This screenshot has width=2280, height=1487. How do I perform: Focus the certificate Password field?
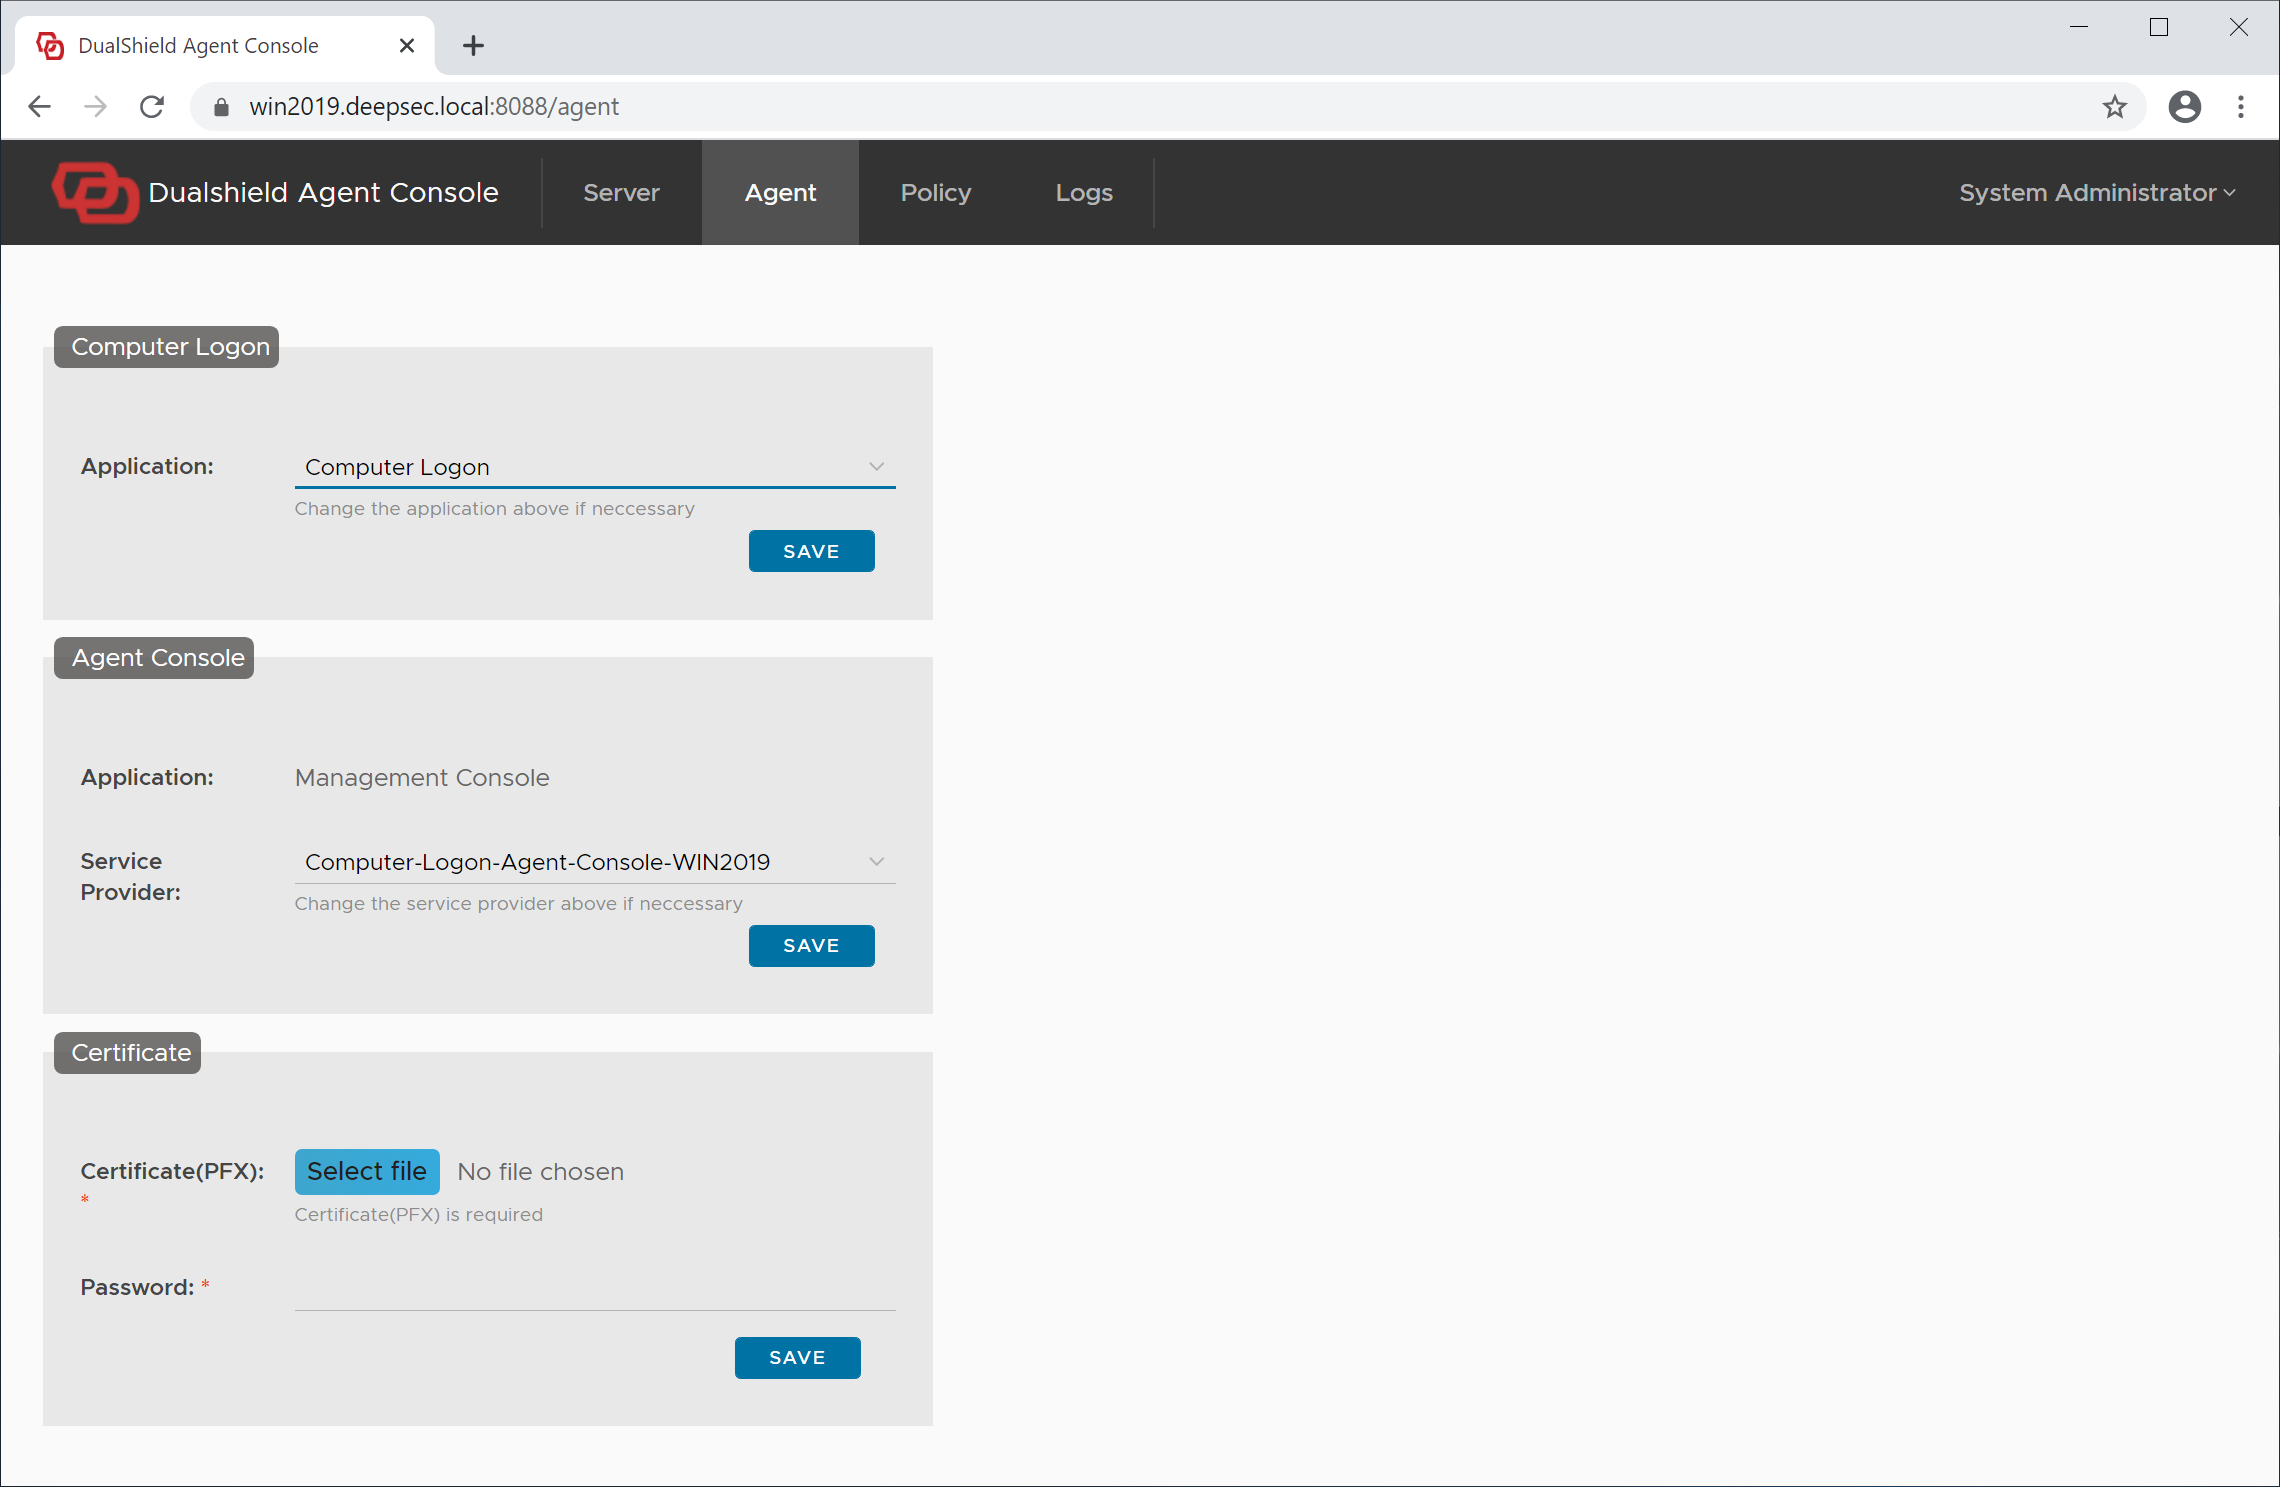[x=594, y=1289]
